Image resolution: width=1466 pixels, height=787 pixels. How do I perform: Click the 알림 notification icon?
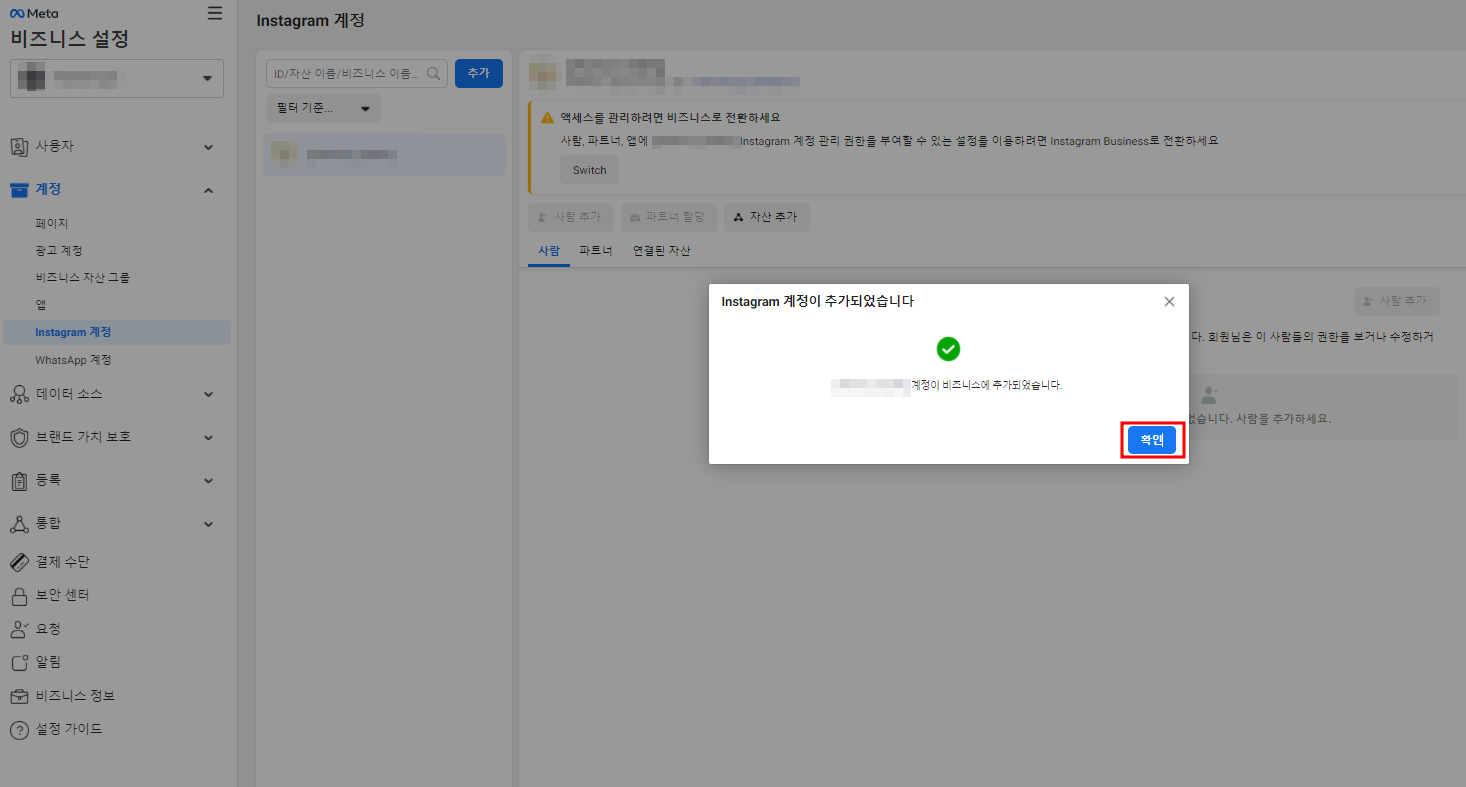tap(19, 662)
